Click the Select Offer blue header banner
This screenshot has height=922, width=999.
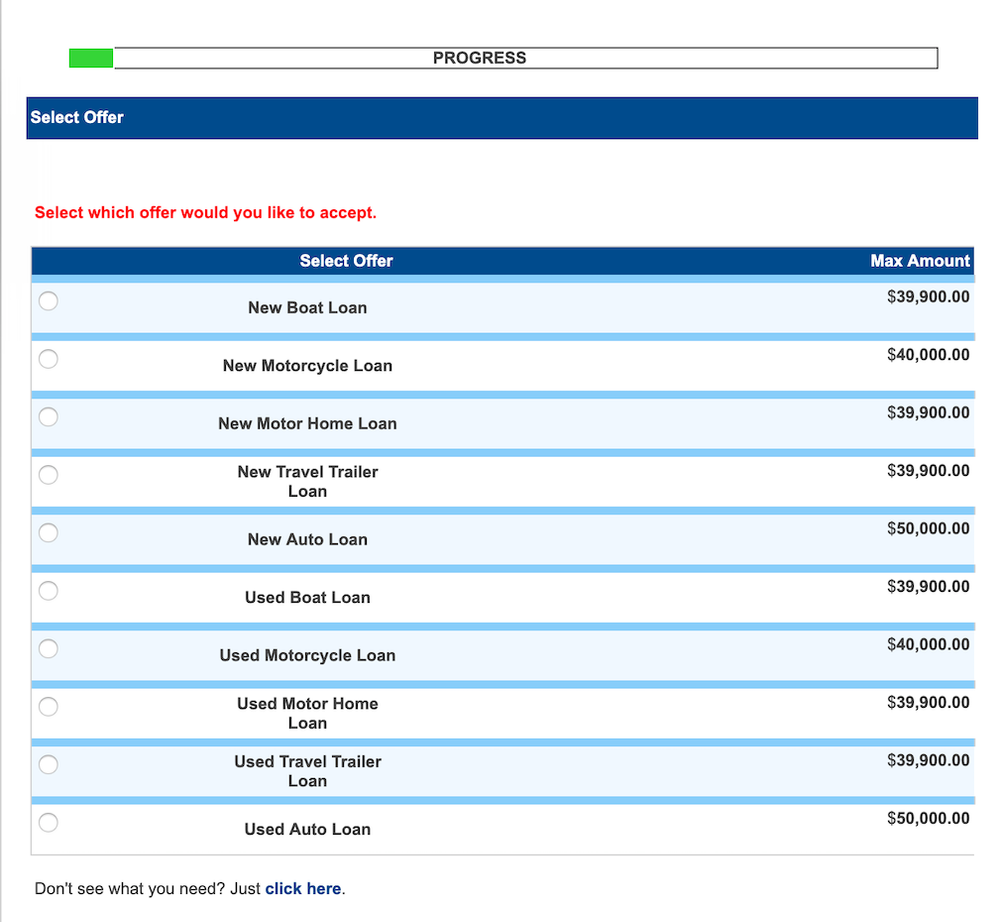tap(500, 117)
